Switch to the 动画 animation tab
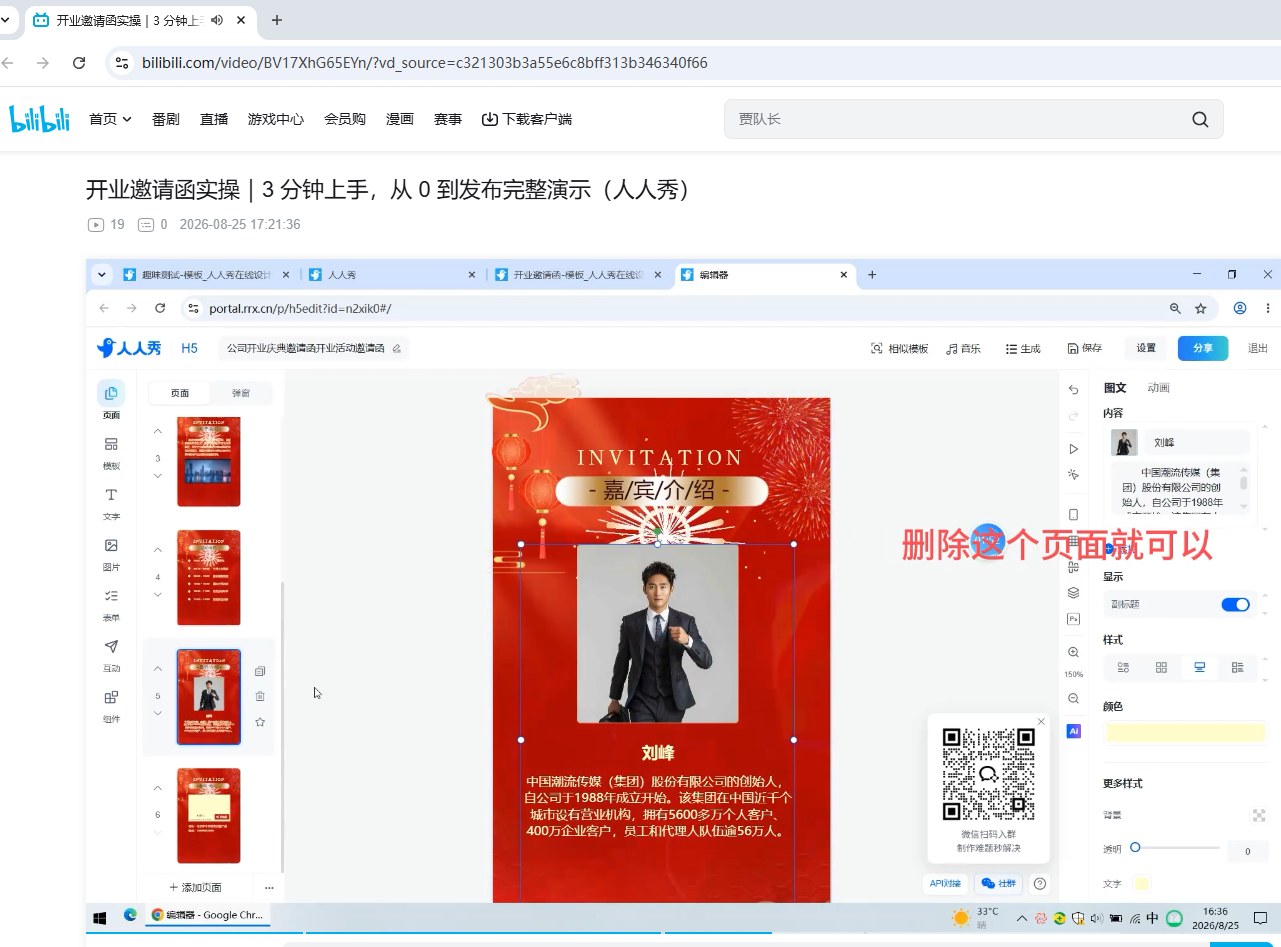 1158,388
